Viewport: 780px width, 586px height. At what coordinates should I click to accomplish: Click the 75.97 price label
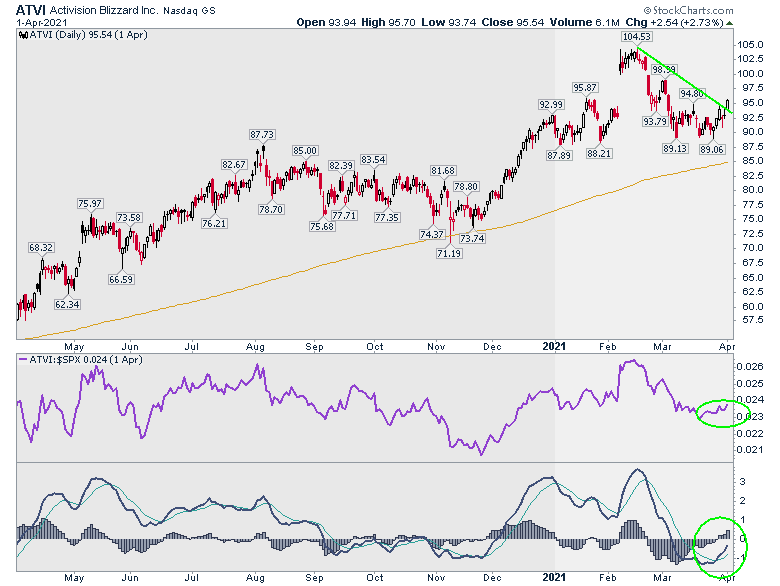(x=90, y=204)
